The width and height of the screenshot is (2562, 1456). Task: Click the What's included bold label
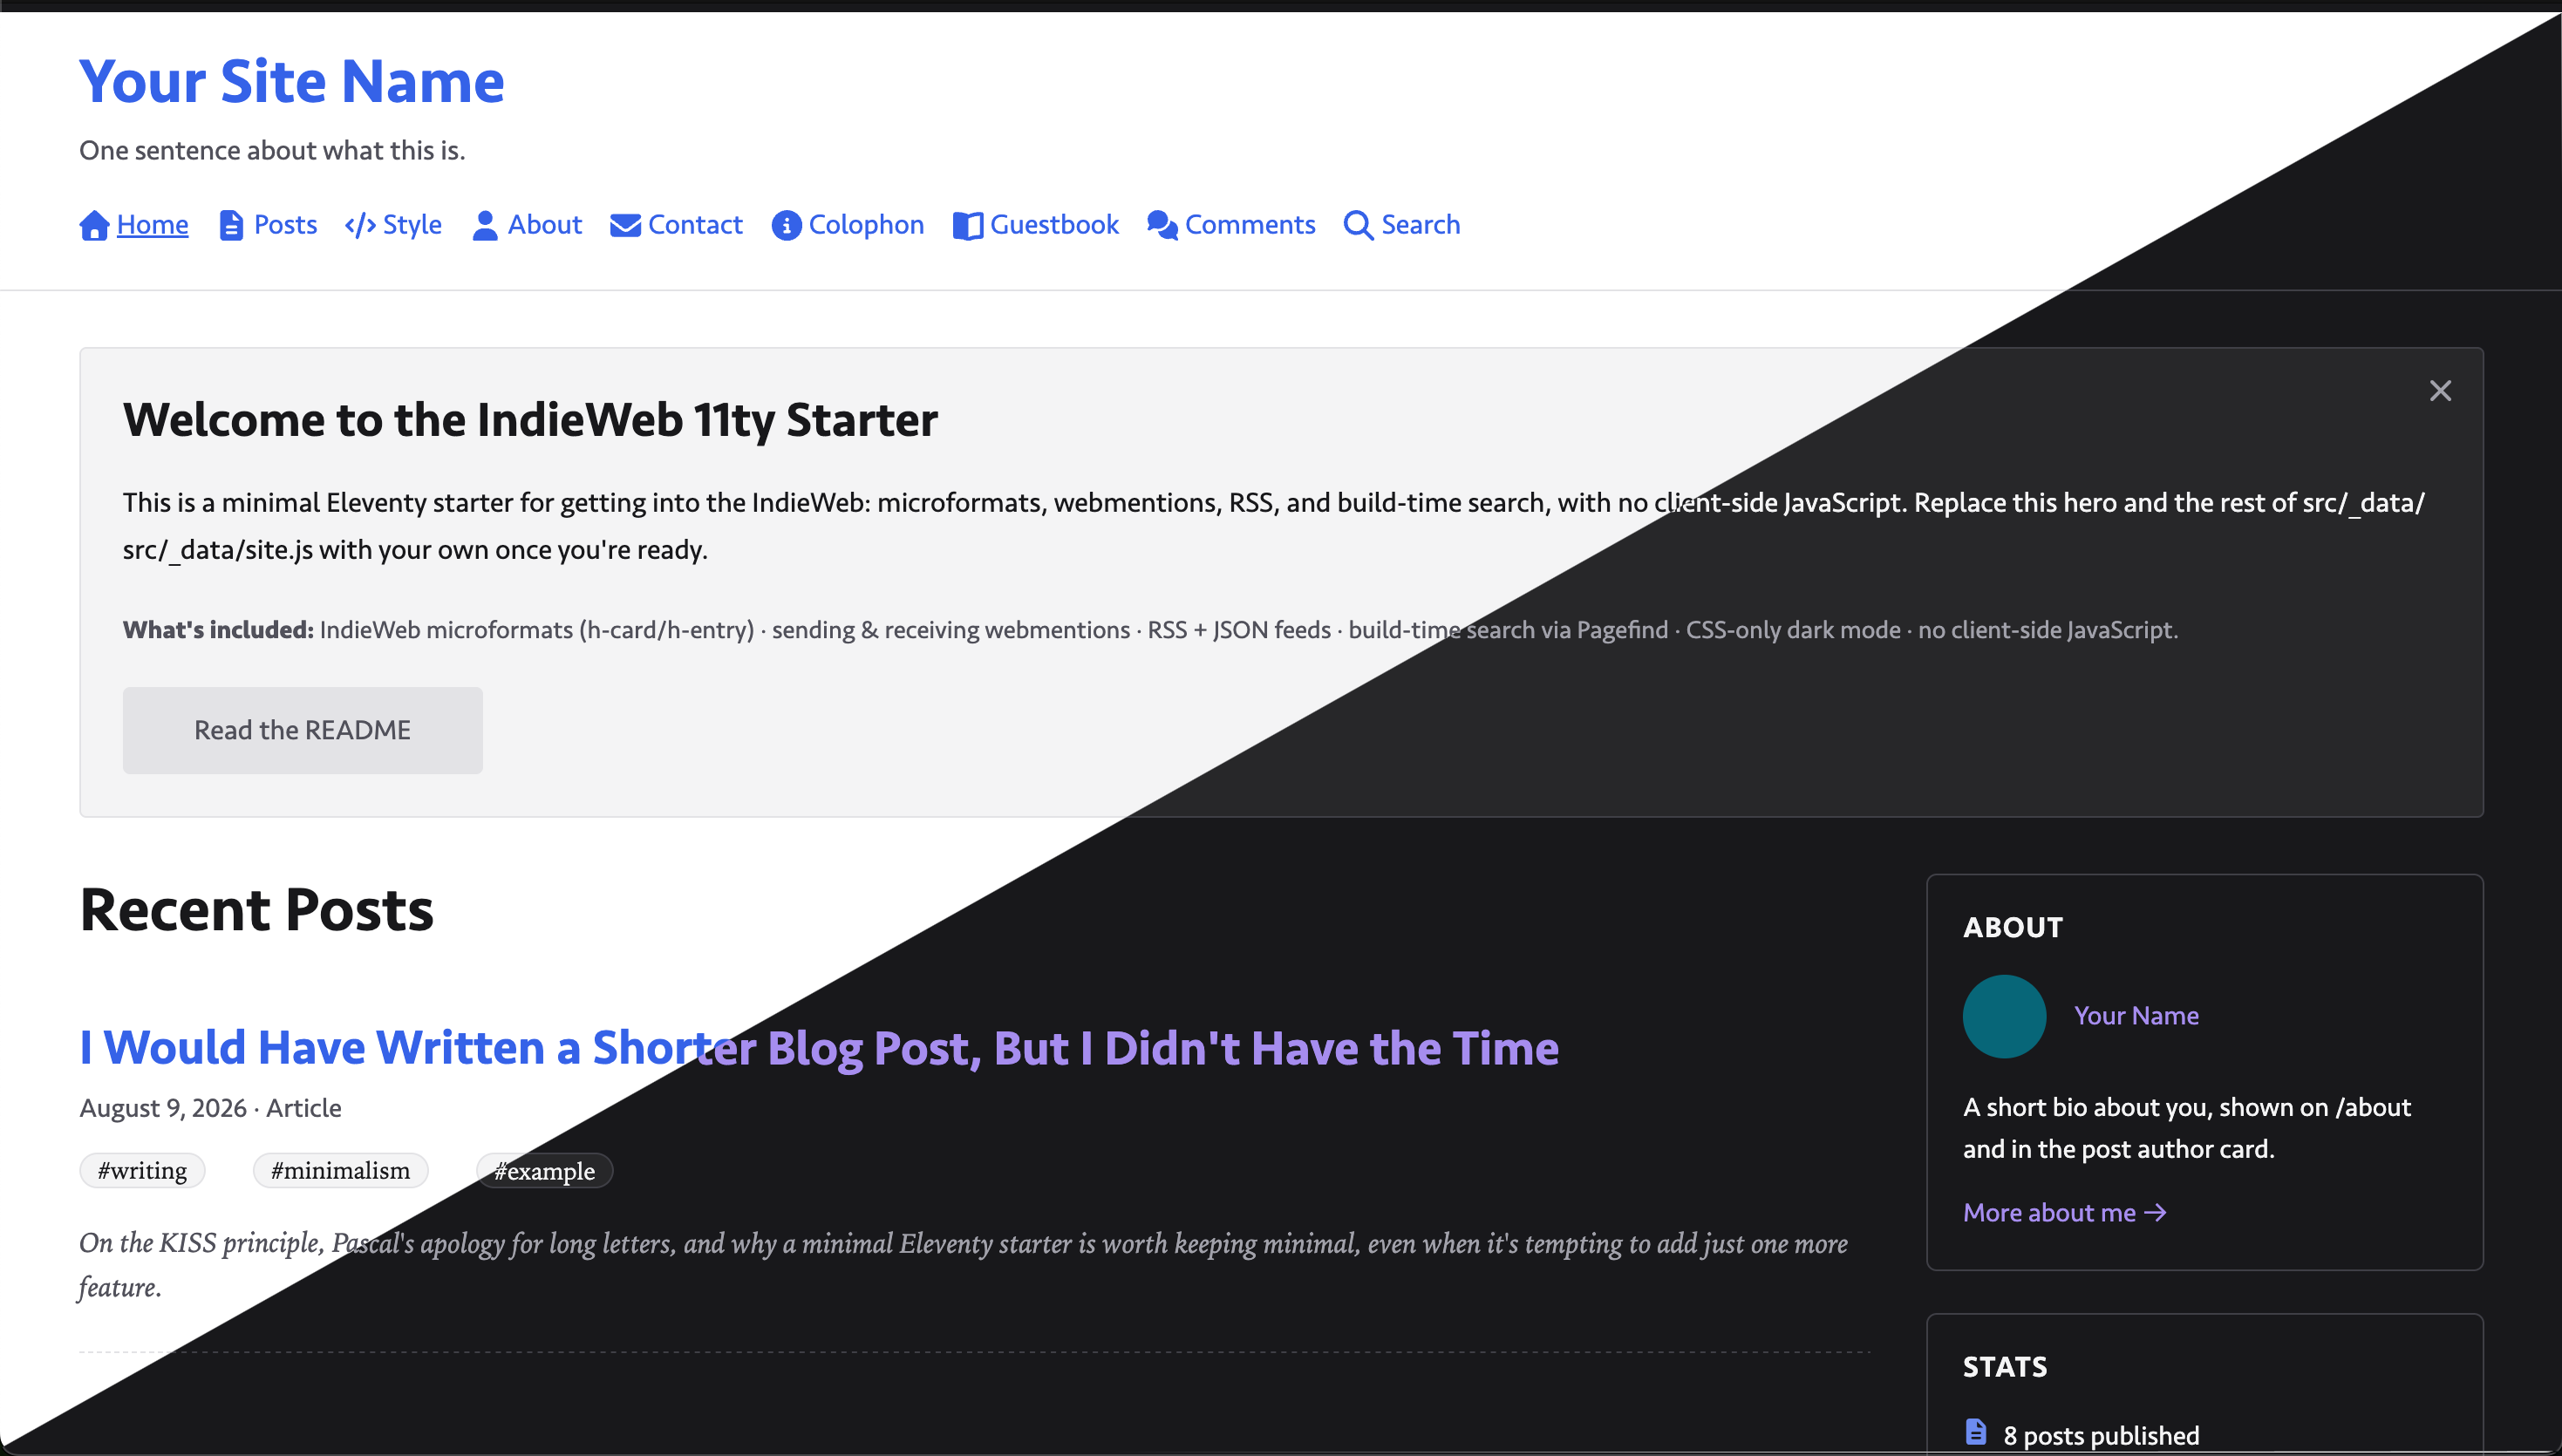[x=218, y=630]
